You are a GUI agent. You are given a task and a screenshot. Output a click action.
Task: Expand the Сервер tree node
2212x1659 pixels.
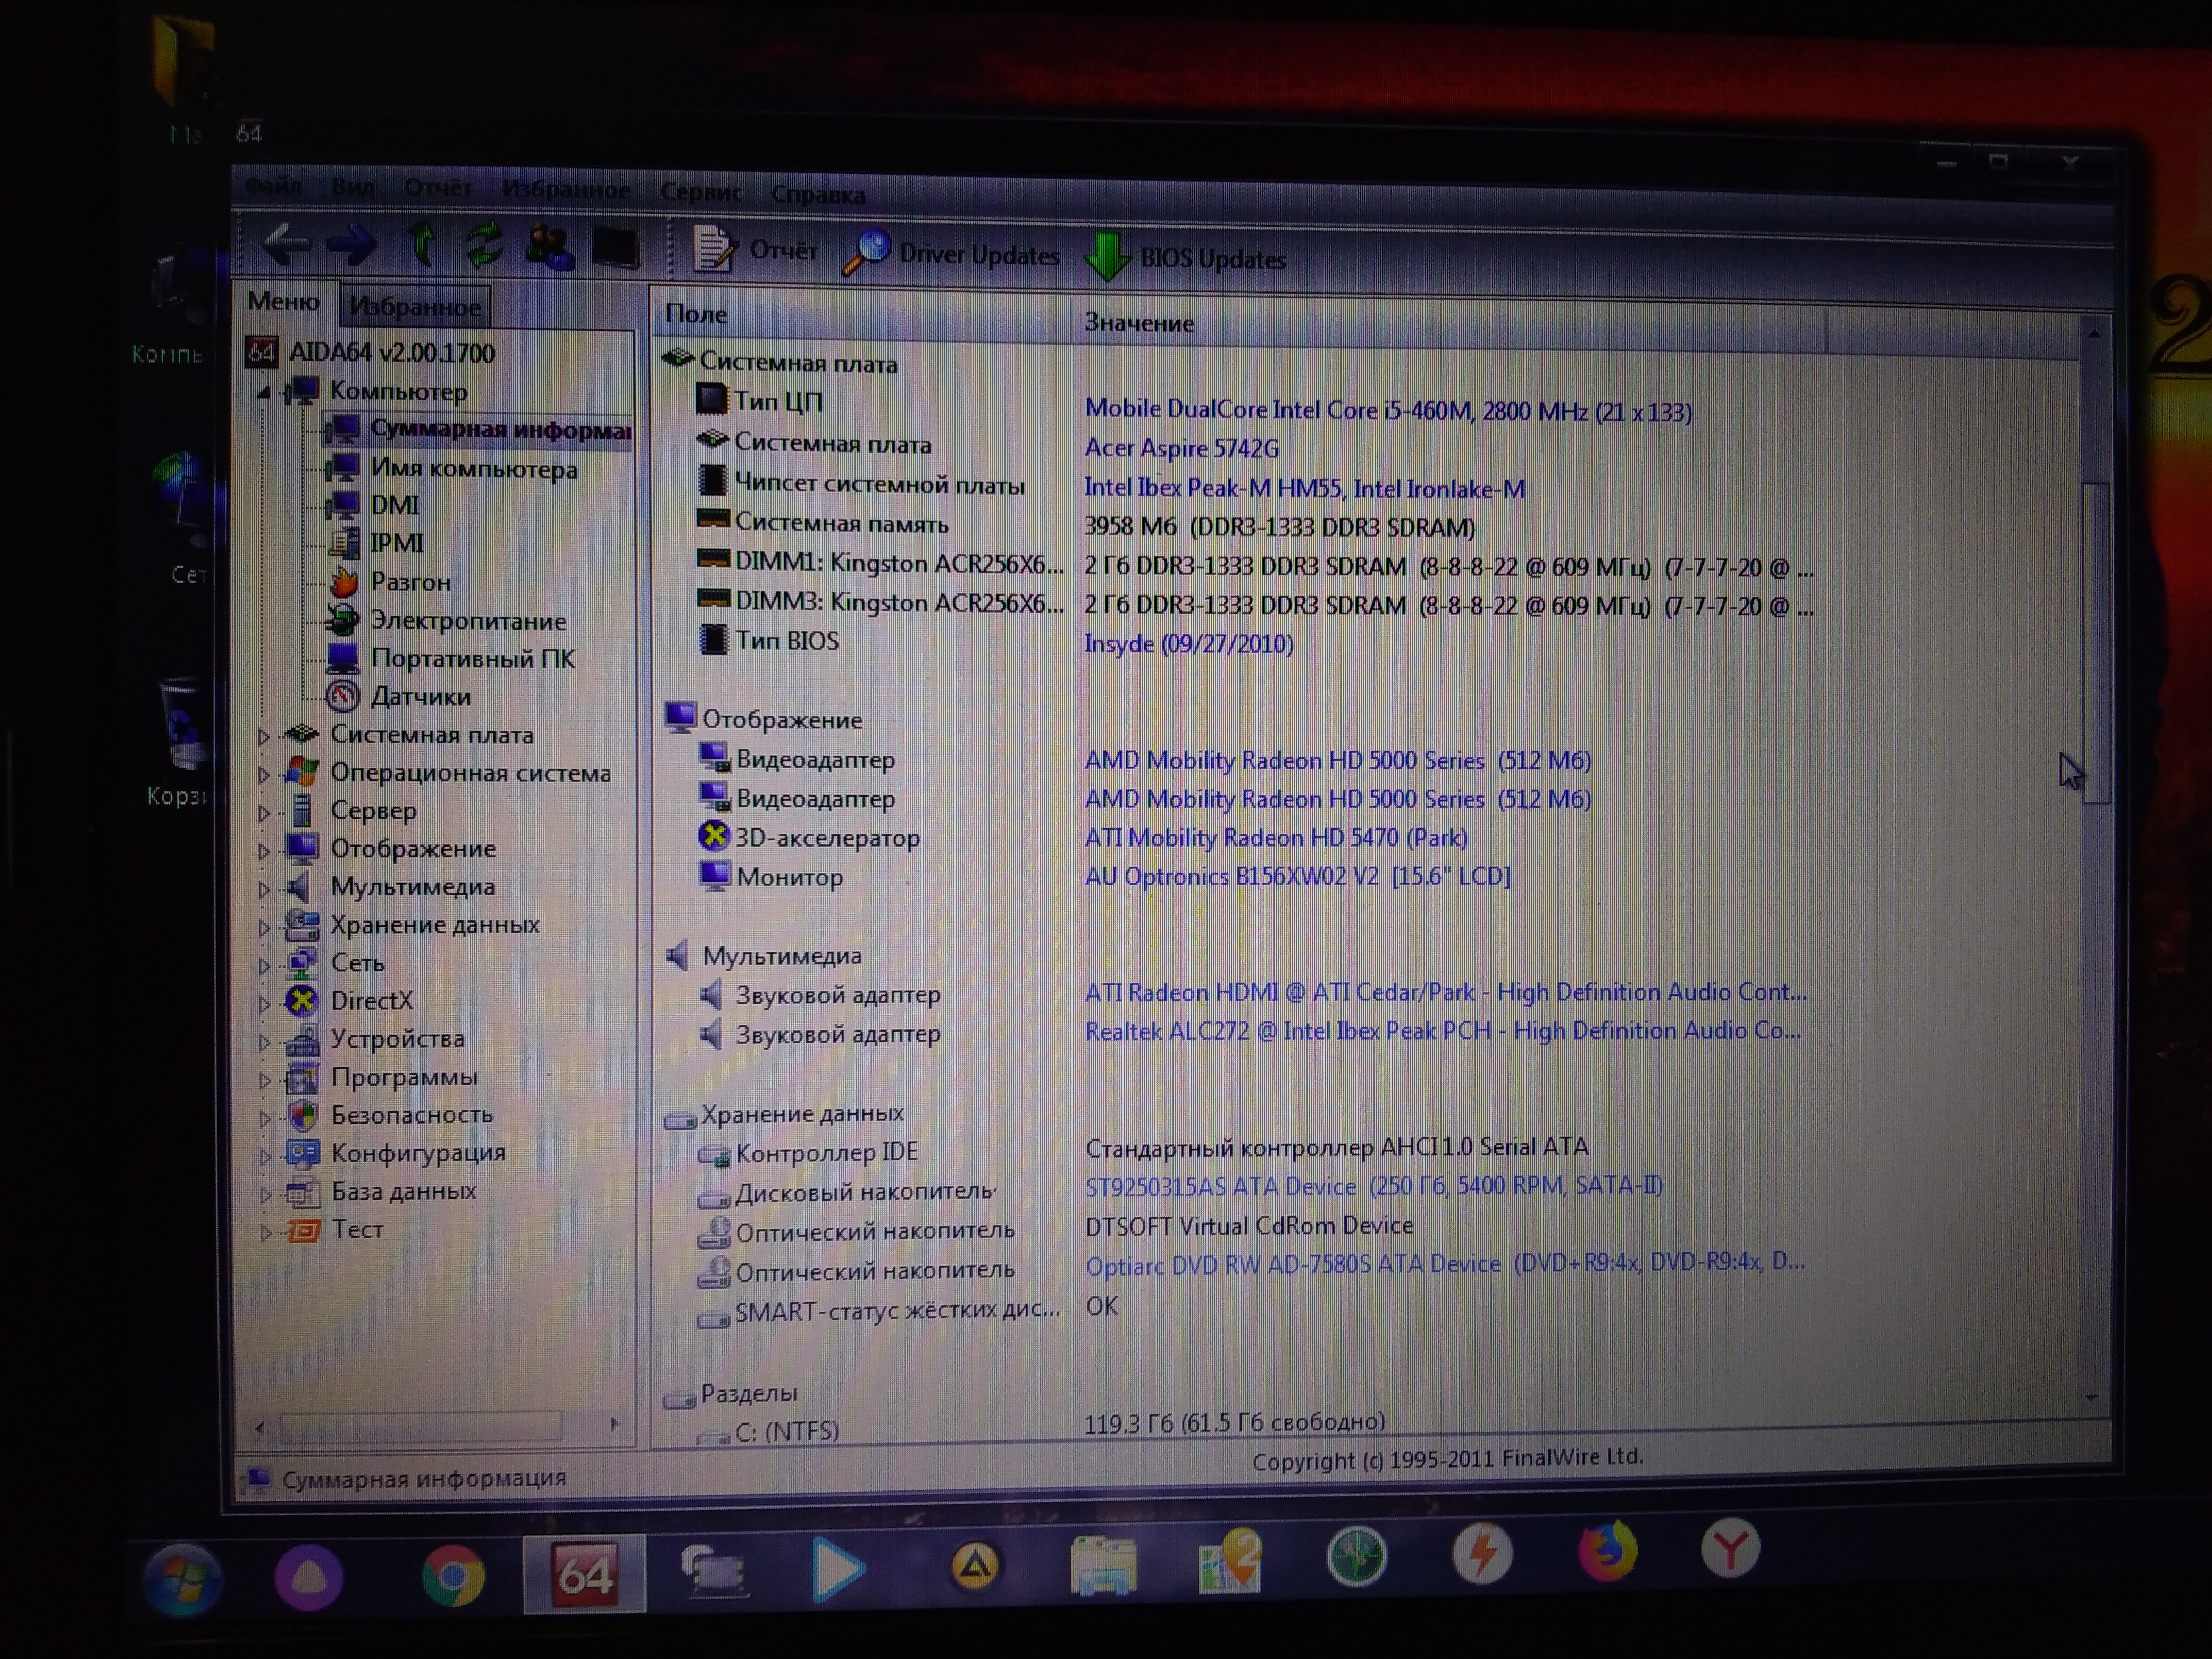tap(264, 812)
